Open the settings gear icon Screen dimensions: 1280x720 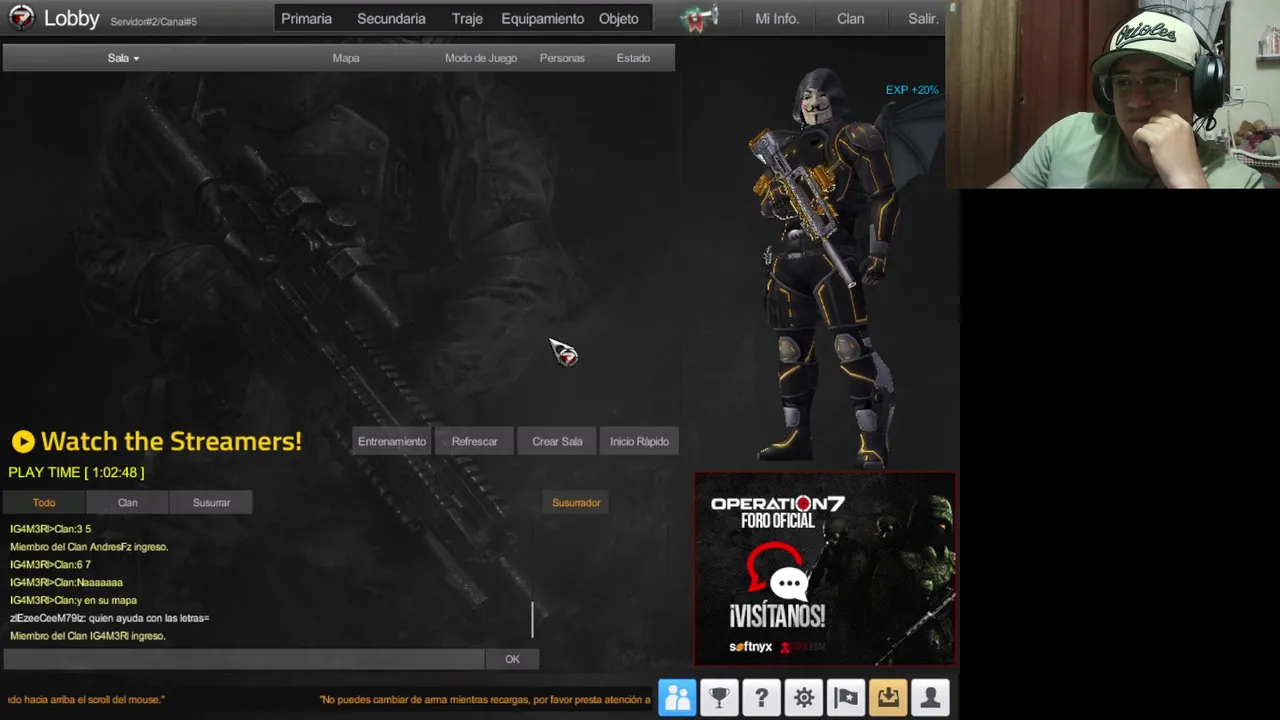click(804, 697)
